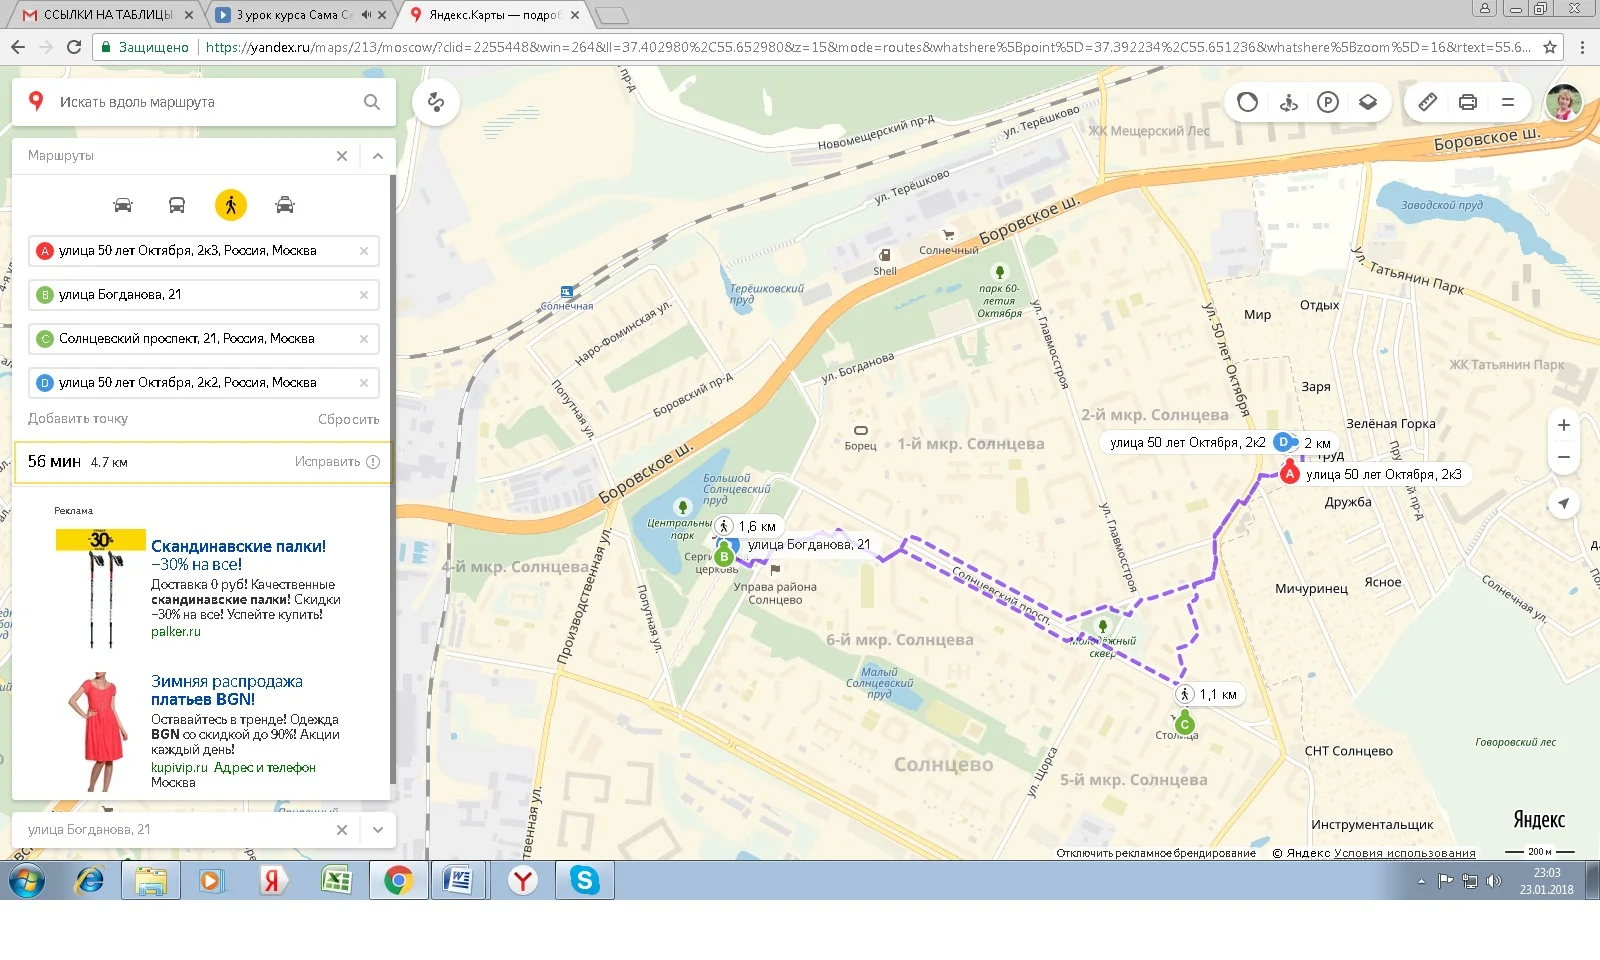Image resolution: width=1600 pixels, height=960 pixels.
Task: Open the map layers selector
Action: point(1368,102)
